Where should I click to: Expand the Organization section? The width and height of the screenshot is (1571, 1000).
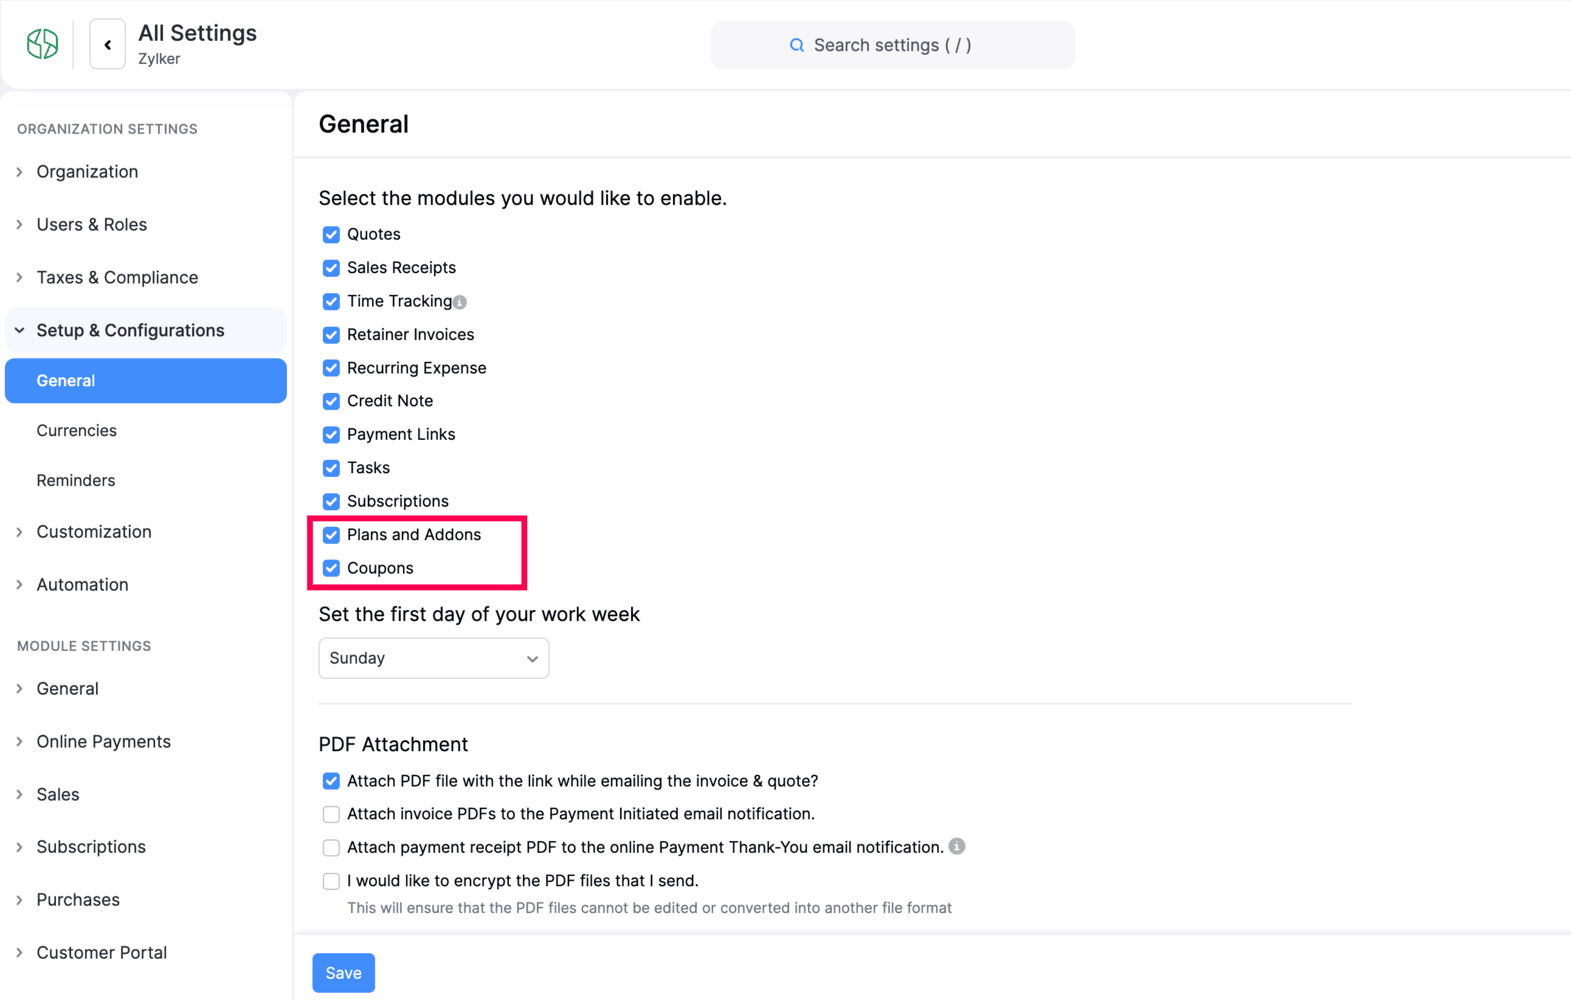pos(87,172)
